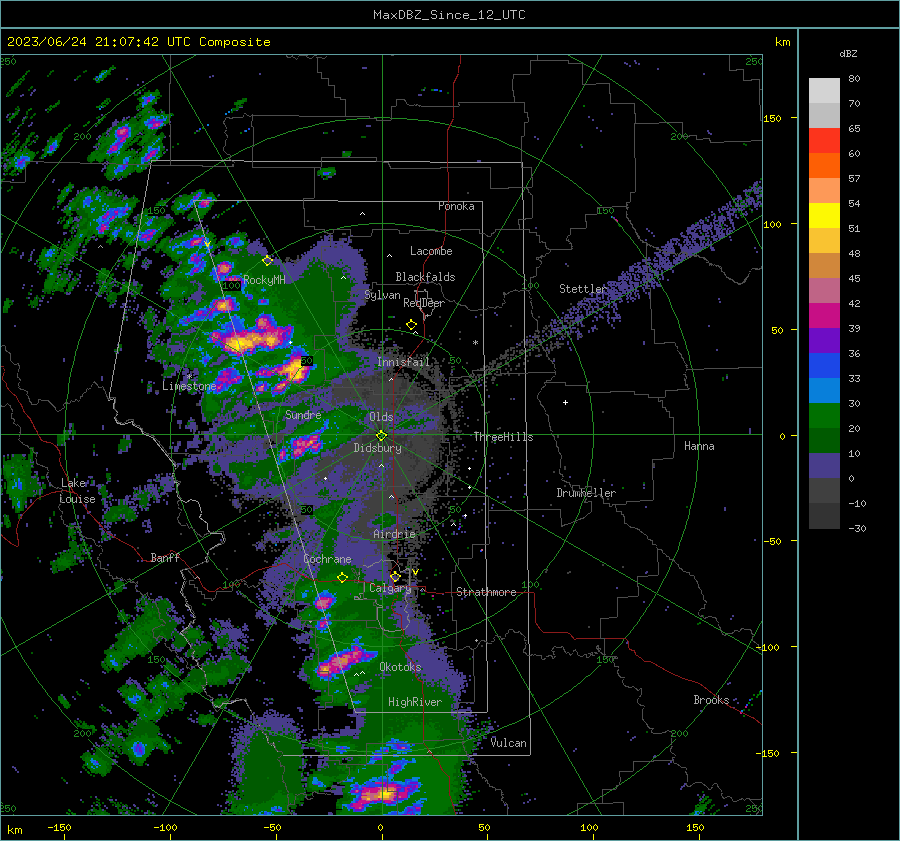
Task: Click the yellow diamond marker below Cochrane
Action: (343, 578)
